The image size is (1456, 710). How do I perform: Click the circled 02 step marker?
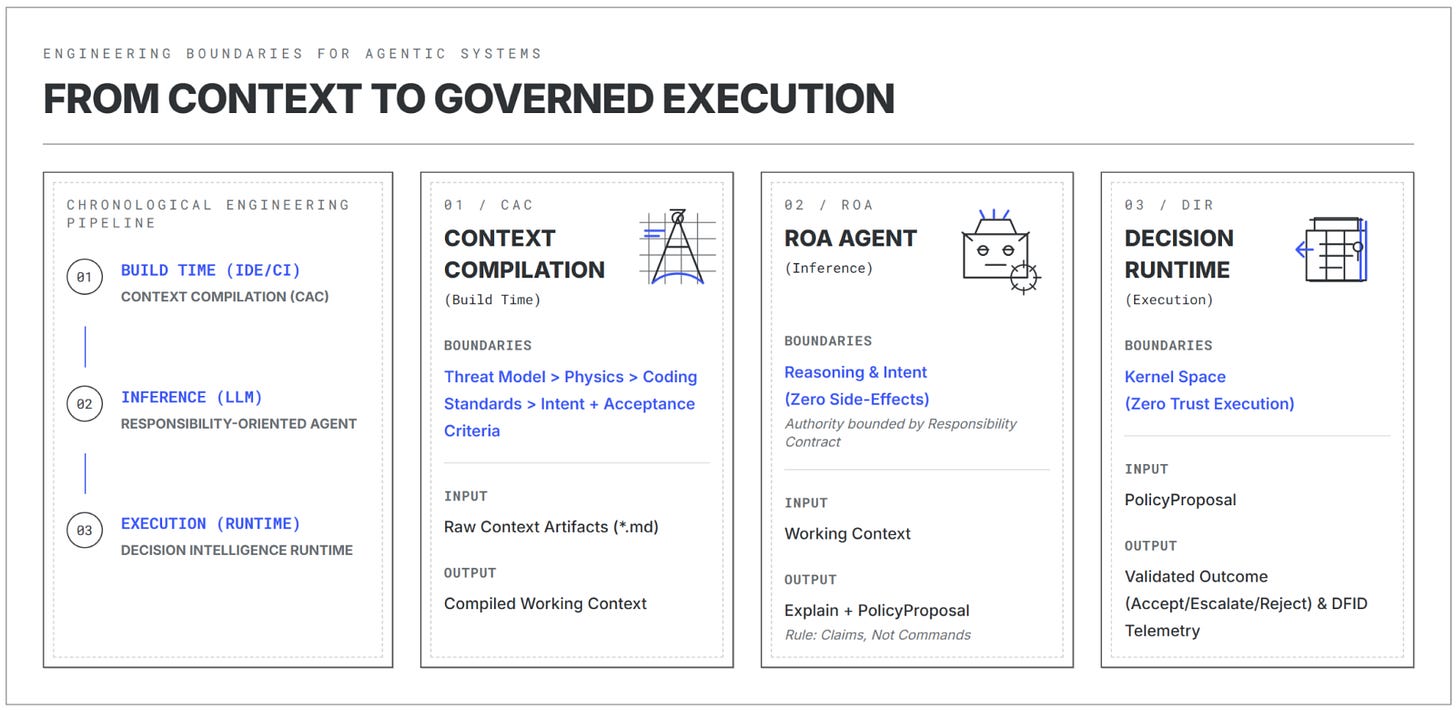pos(84,404)
